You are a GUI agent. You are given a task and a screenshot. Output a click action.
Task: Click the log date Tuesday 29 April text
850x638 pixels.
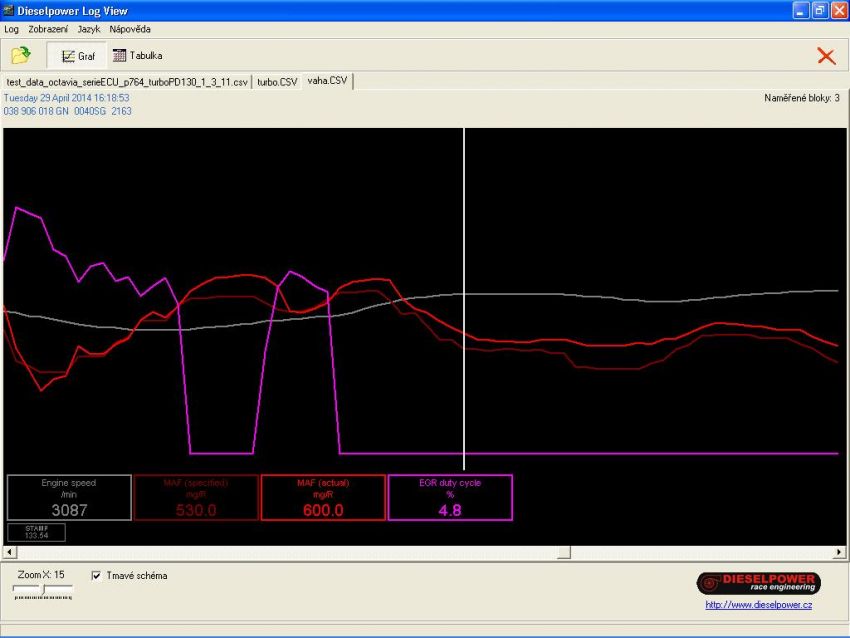(x=67, y=98)
